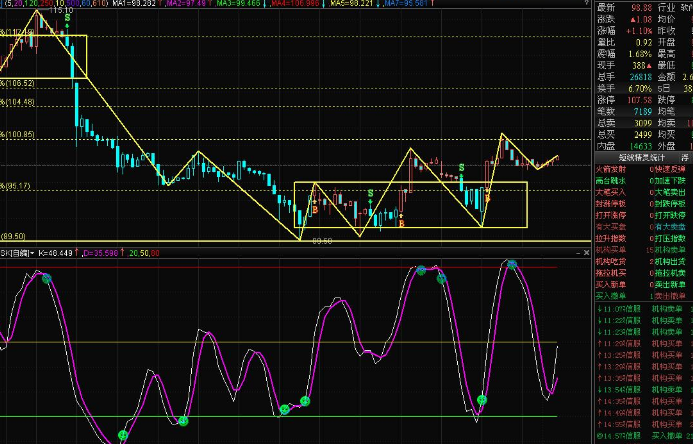Click the 换手 6.70% value
This screenshot has height=444, width=693.
pyautogui.click(x=640, y=88)
